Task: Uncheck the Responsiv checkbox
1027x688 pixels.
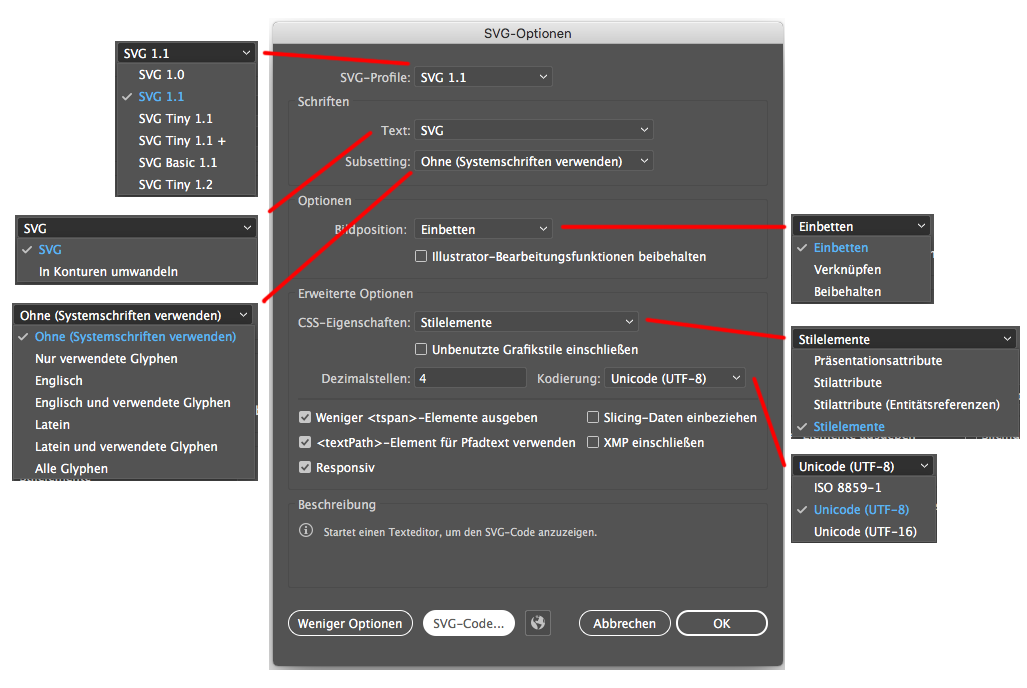Action: click(x=305, y=467)
